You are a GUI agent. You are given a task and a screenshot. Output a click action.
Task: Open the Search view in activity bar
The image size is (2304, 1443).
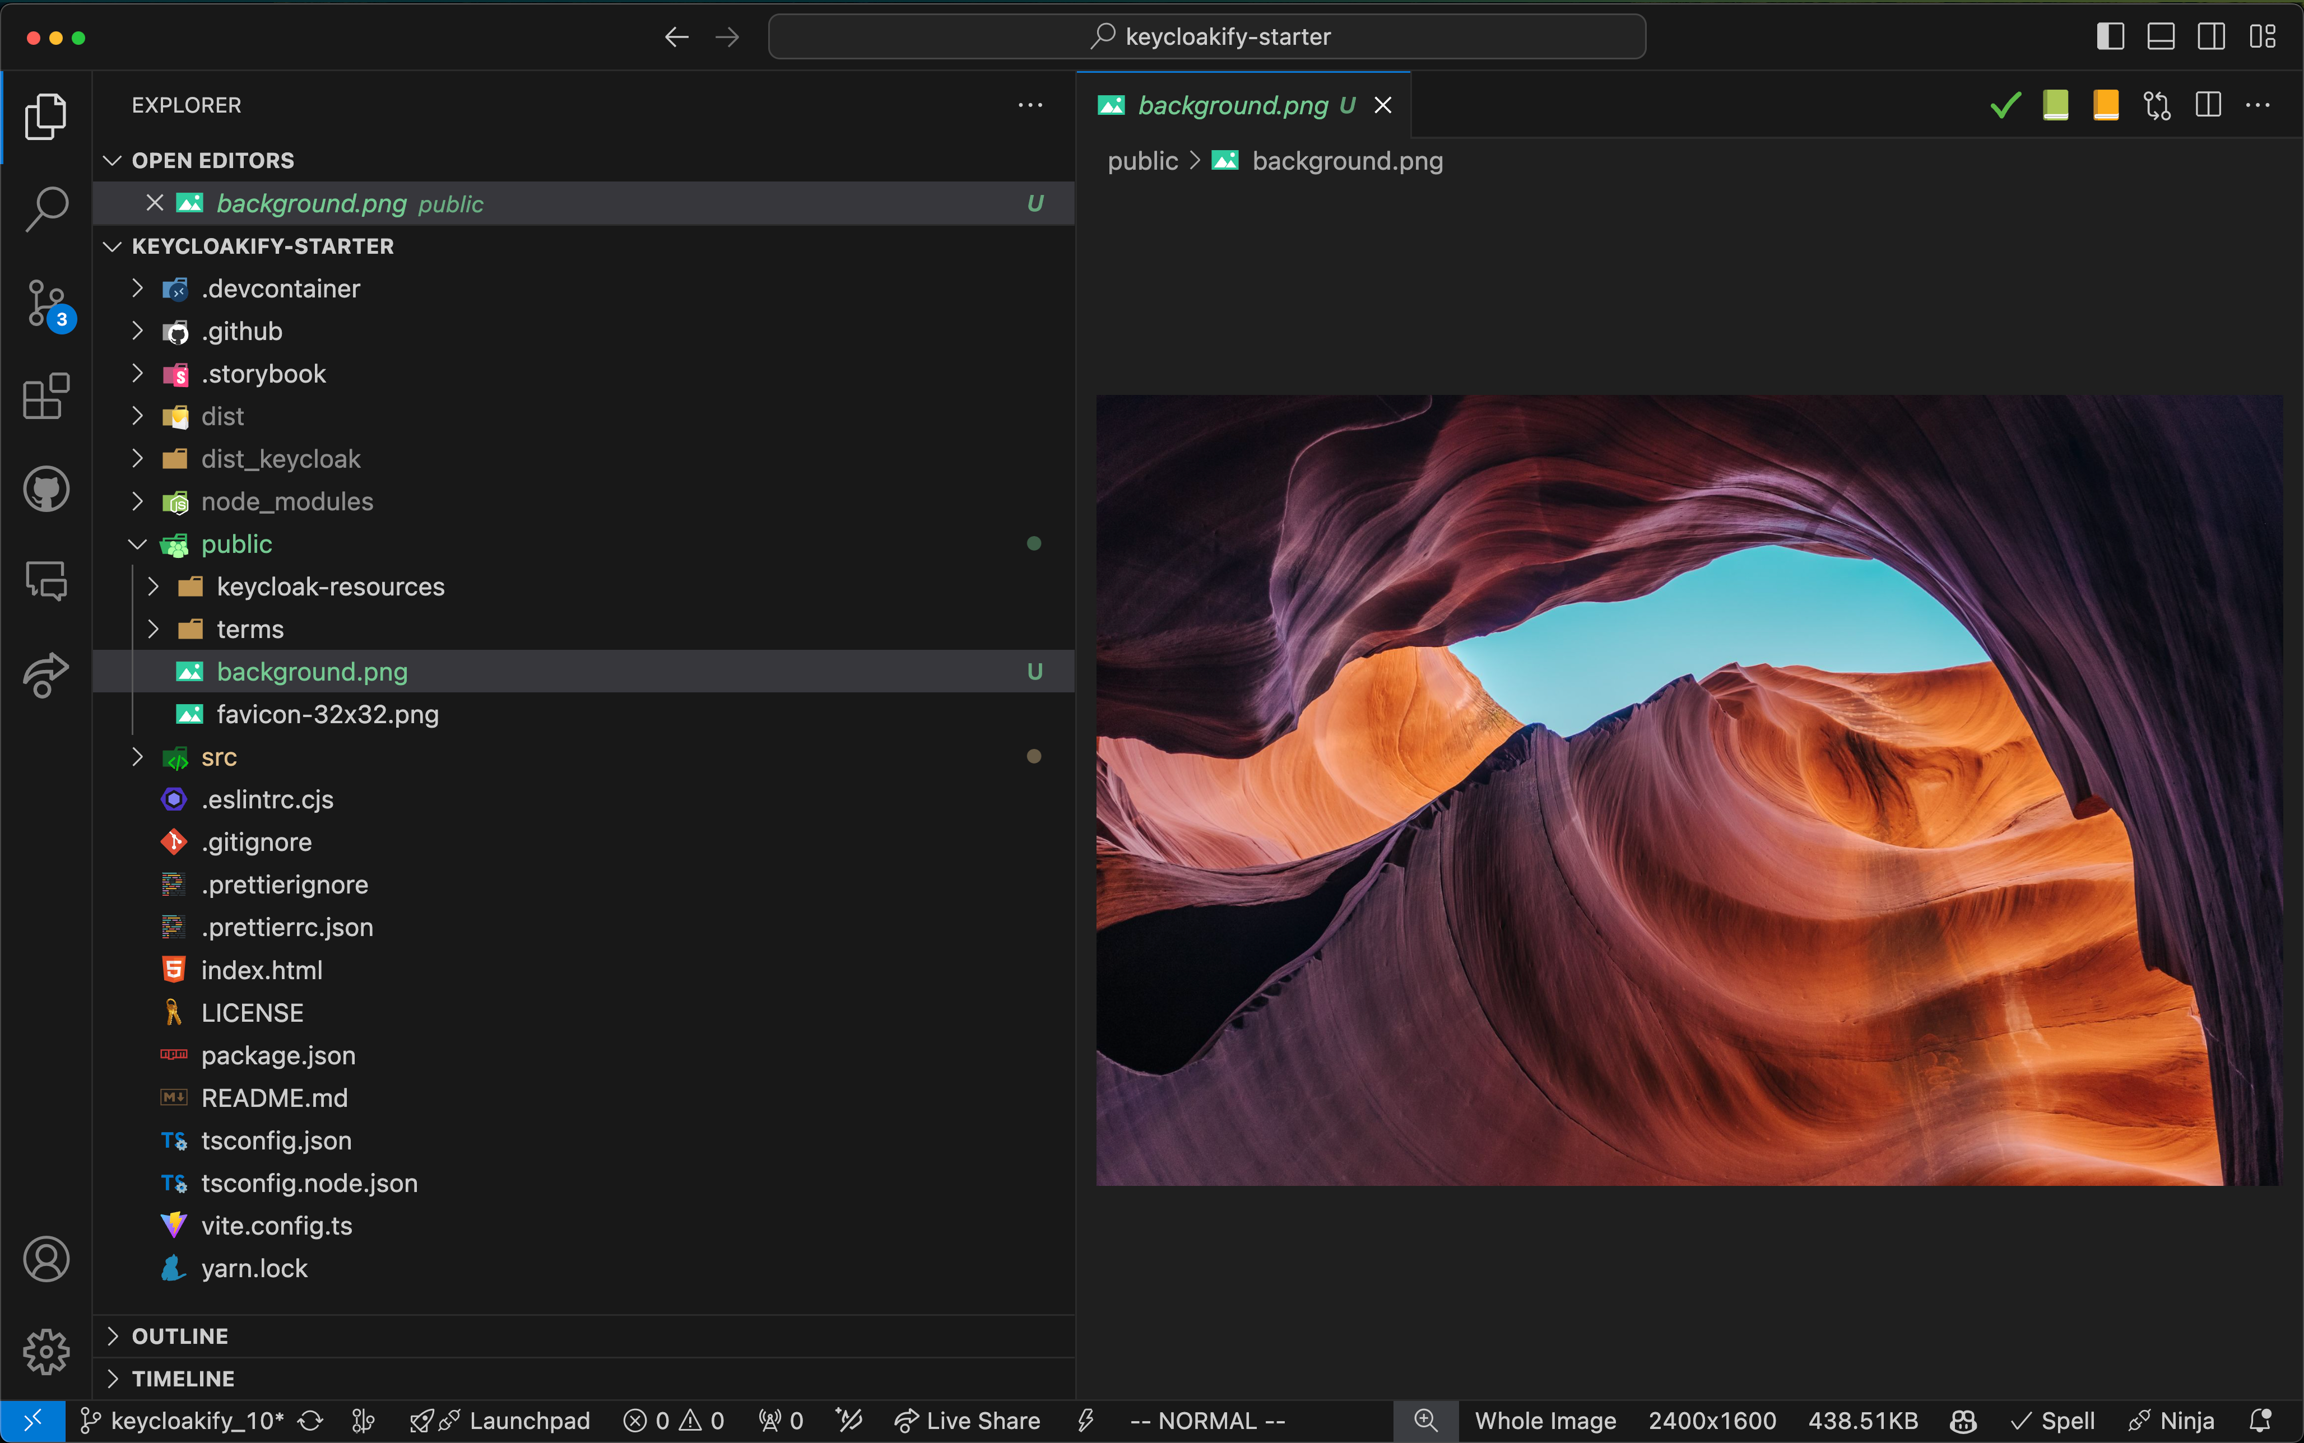pos(46,209)
